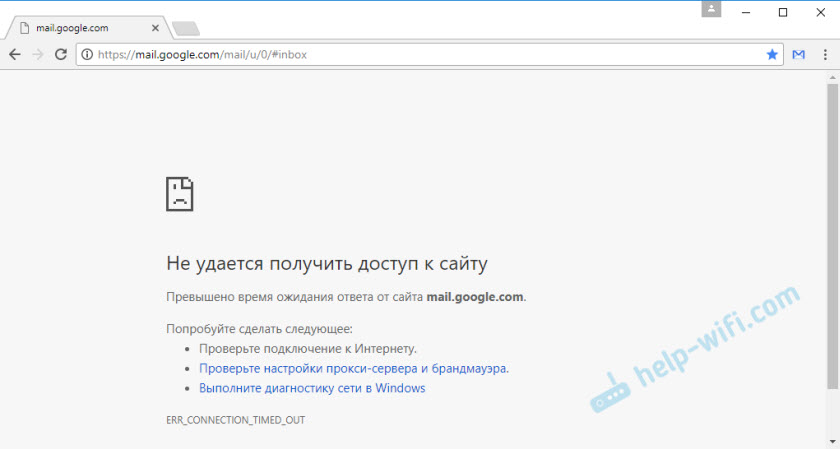This screenshot has width=840, height=449.
Task: Close the Chrome window
Action: (820, 12)
